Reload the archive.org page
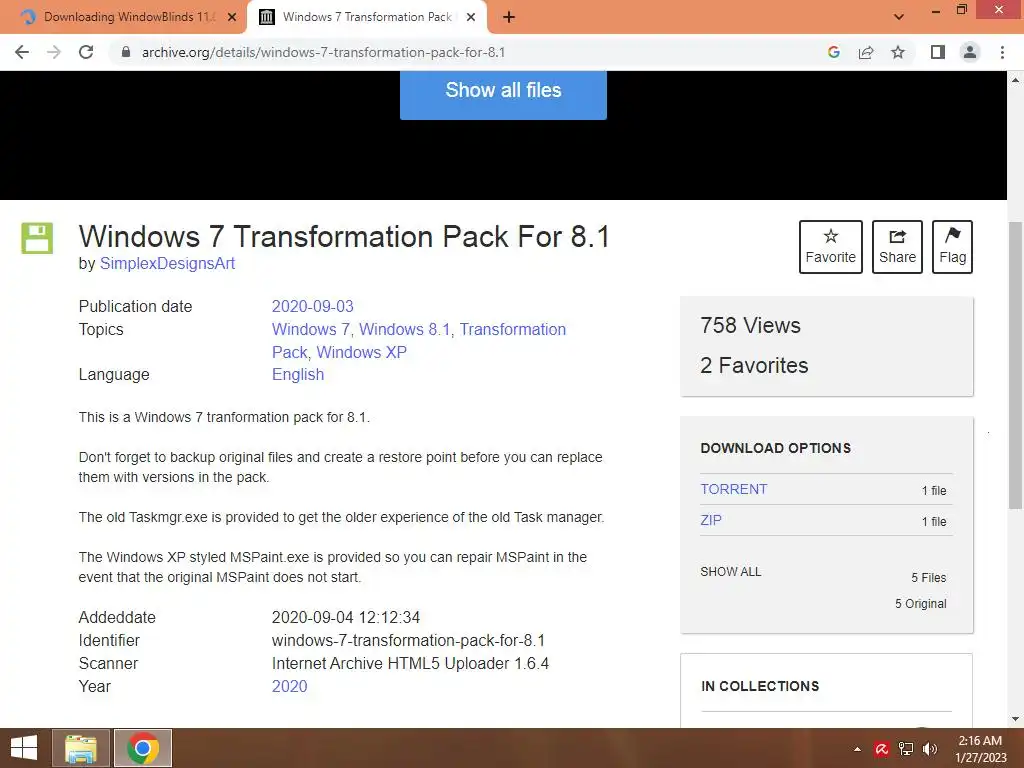 pos(86,52)
